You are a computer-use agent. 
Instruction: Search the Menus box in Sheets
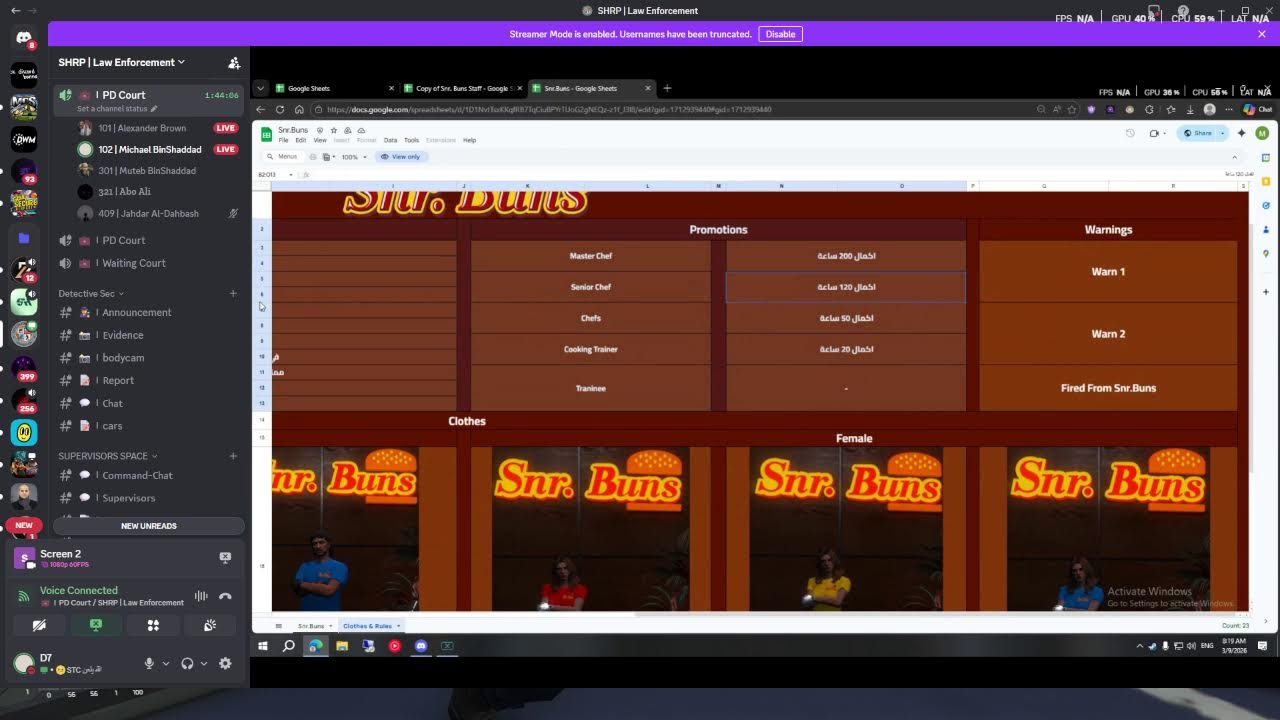(x=283, y=157)
